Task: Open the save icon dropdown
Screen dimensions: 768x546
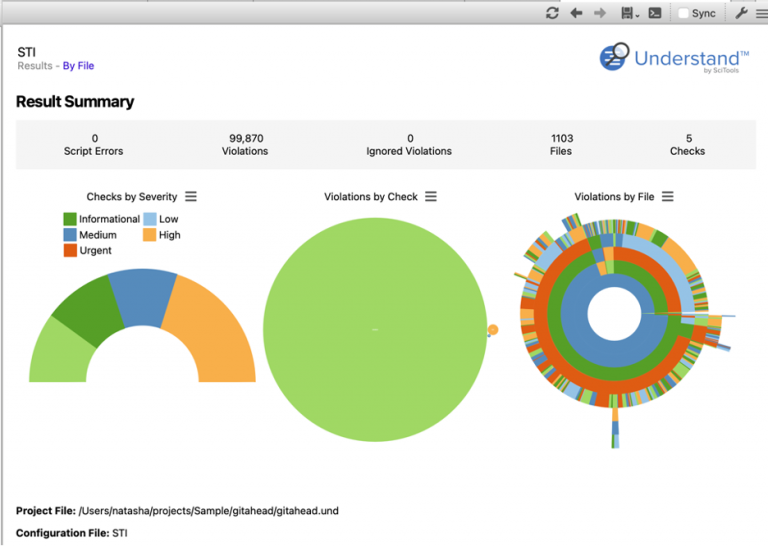Action: (x=630, y=13)
